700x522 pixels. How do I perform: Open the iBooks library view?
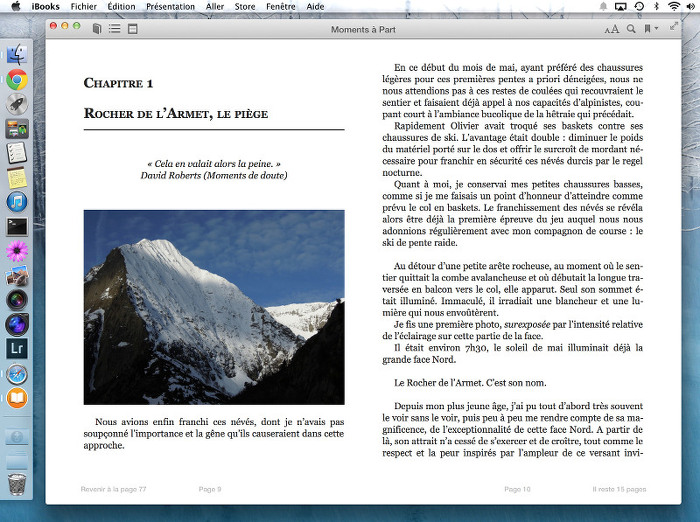point(96,29)
